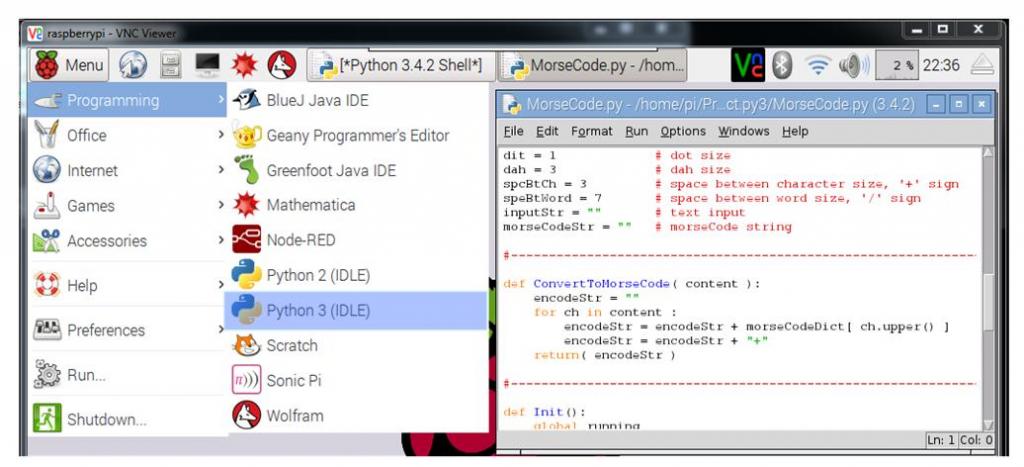Launch Scratch
Image resolution: width=1024 pixels, height=467 pixels.
click(x=357, y=346)
